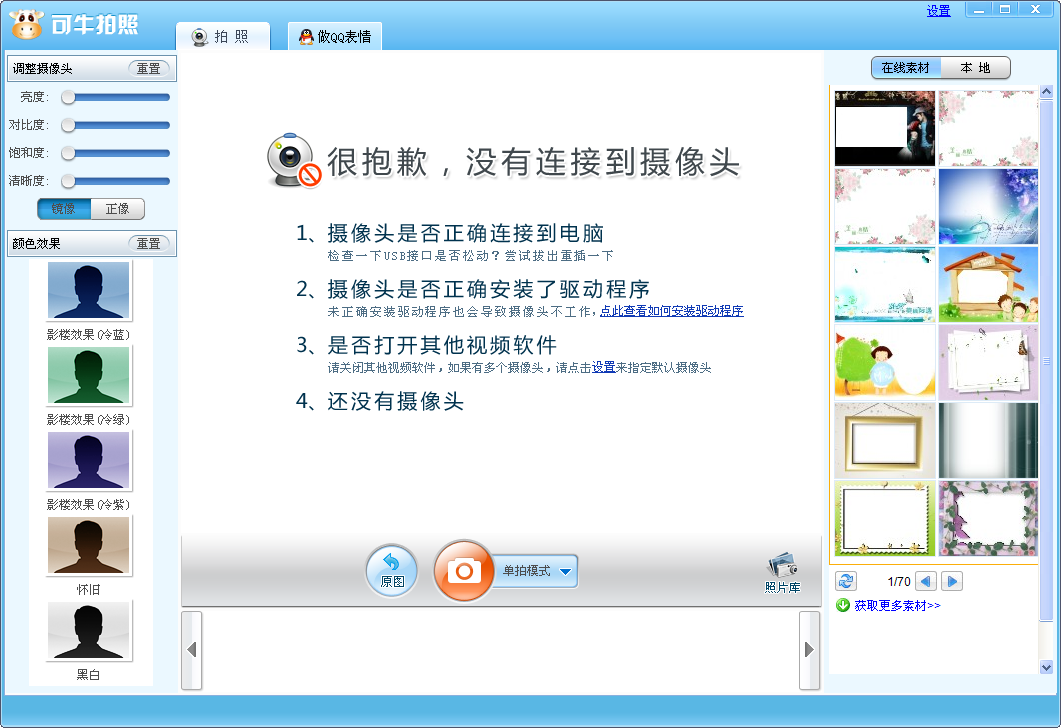This screenshot has height=728, width=1061.
Task: Apply 黑白 black and white effect
Action: click(x=89, y=631)
